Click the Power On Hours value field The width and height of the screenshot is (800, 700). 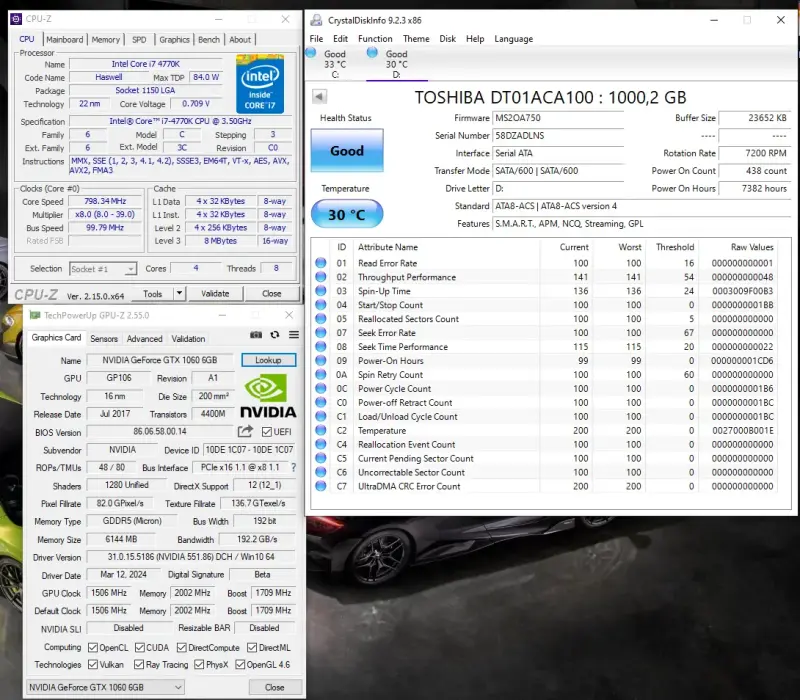(755, 188)
